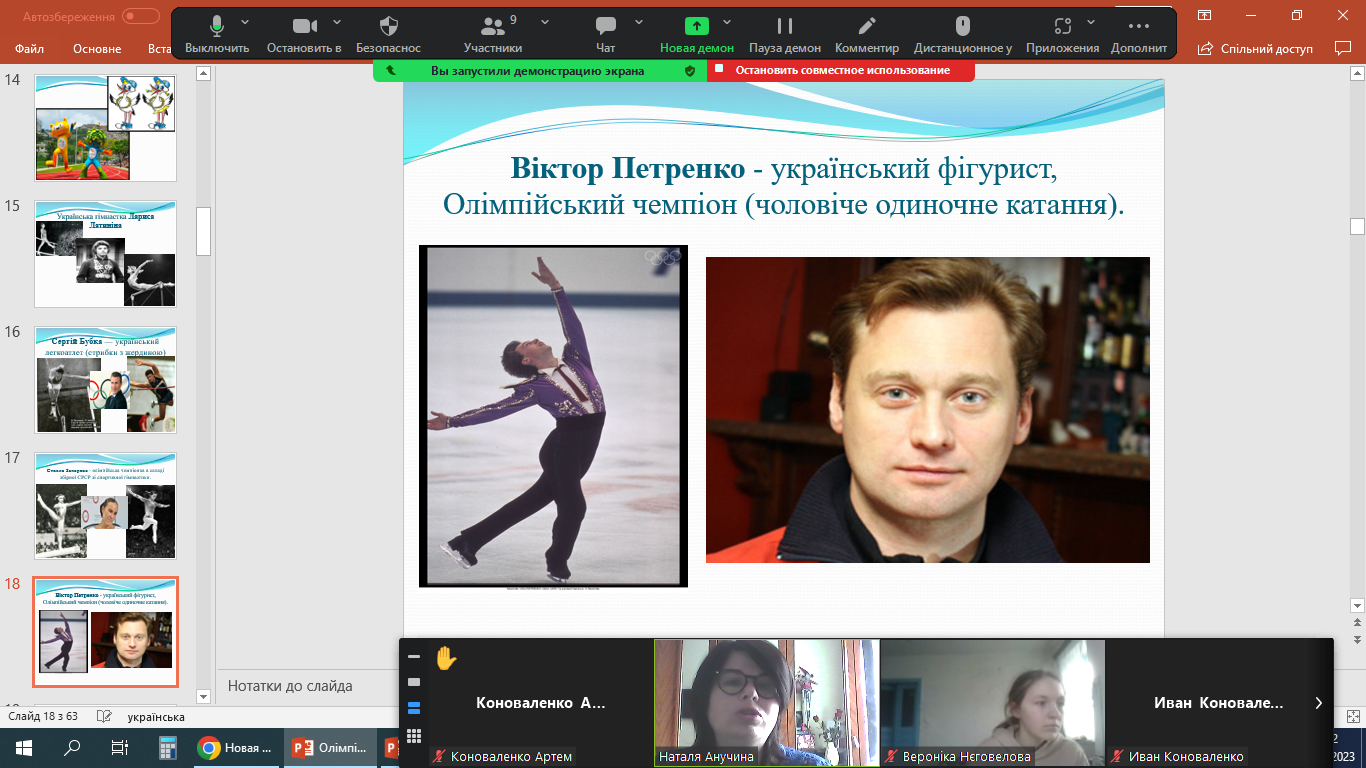Viewport: 1366px width, 768px height.
Task: Open Calculator from taskbar
Action: tap(167, 748)
